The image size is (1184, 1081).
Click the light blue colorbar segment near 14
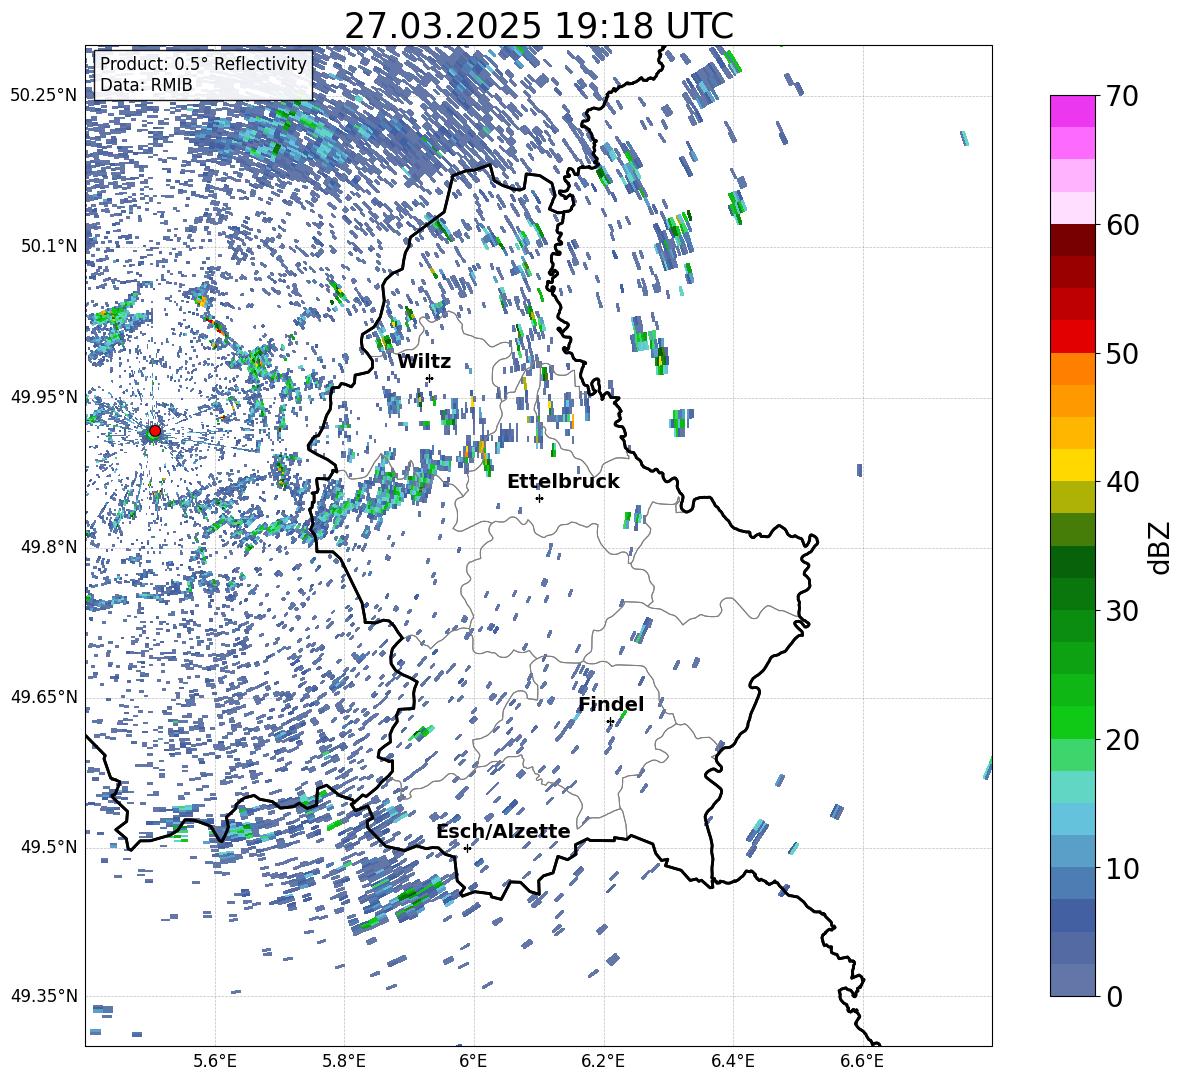[1073, 820]
